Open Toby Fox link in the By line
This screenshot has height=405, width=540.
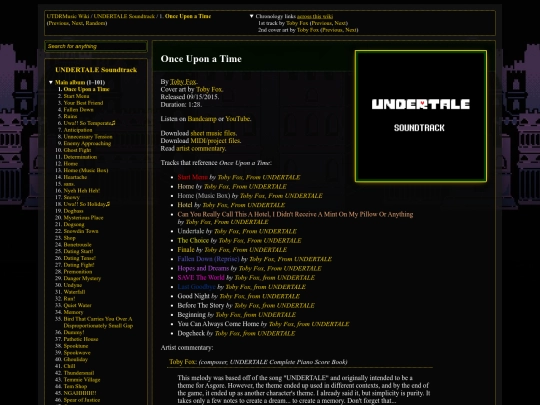point(183,82)
